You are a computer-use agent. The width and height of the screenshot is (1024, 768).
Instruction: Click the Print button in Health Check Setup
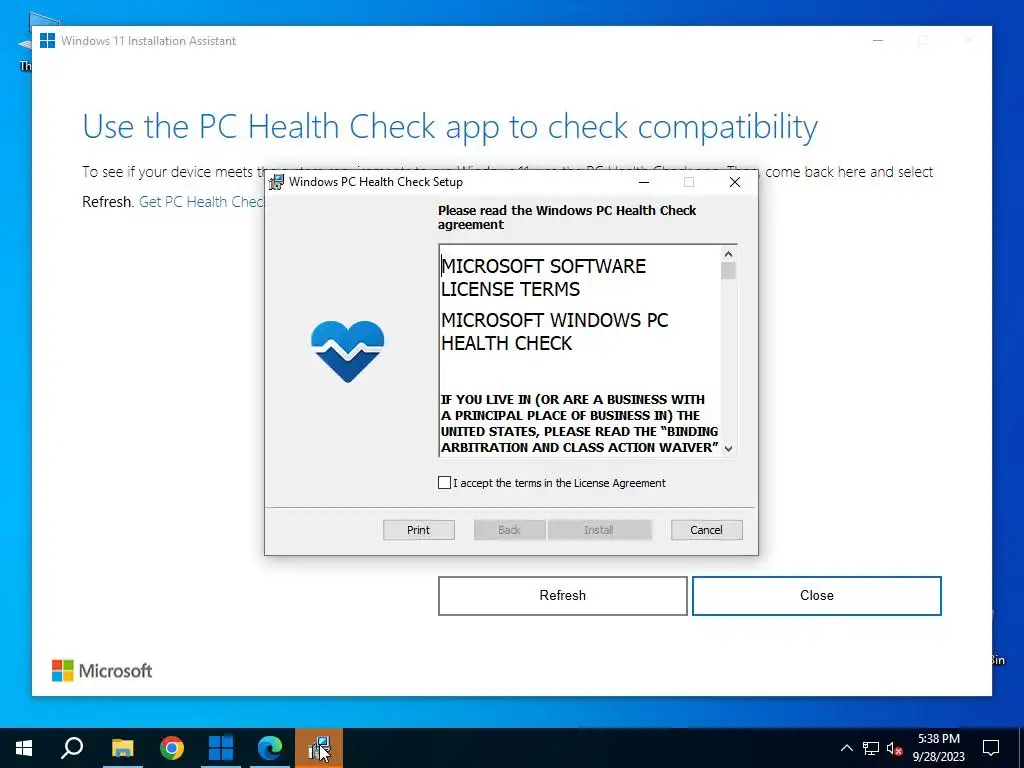[x=419, y=530]
